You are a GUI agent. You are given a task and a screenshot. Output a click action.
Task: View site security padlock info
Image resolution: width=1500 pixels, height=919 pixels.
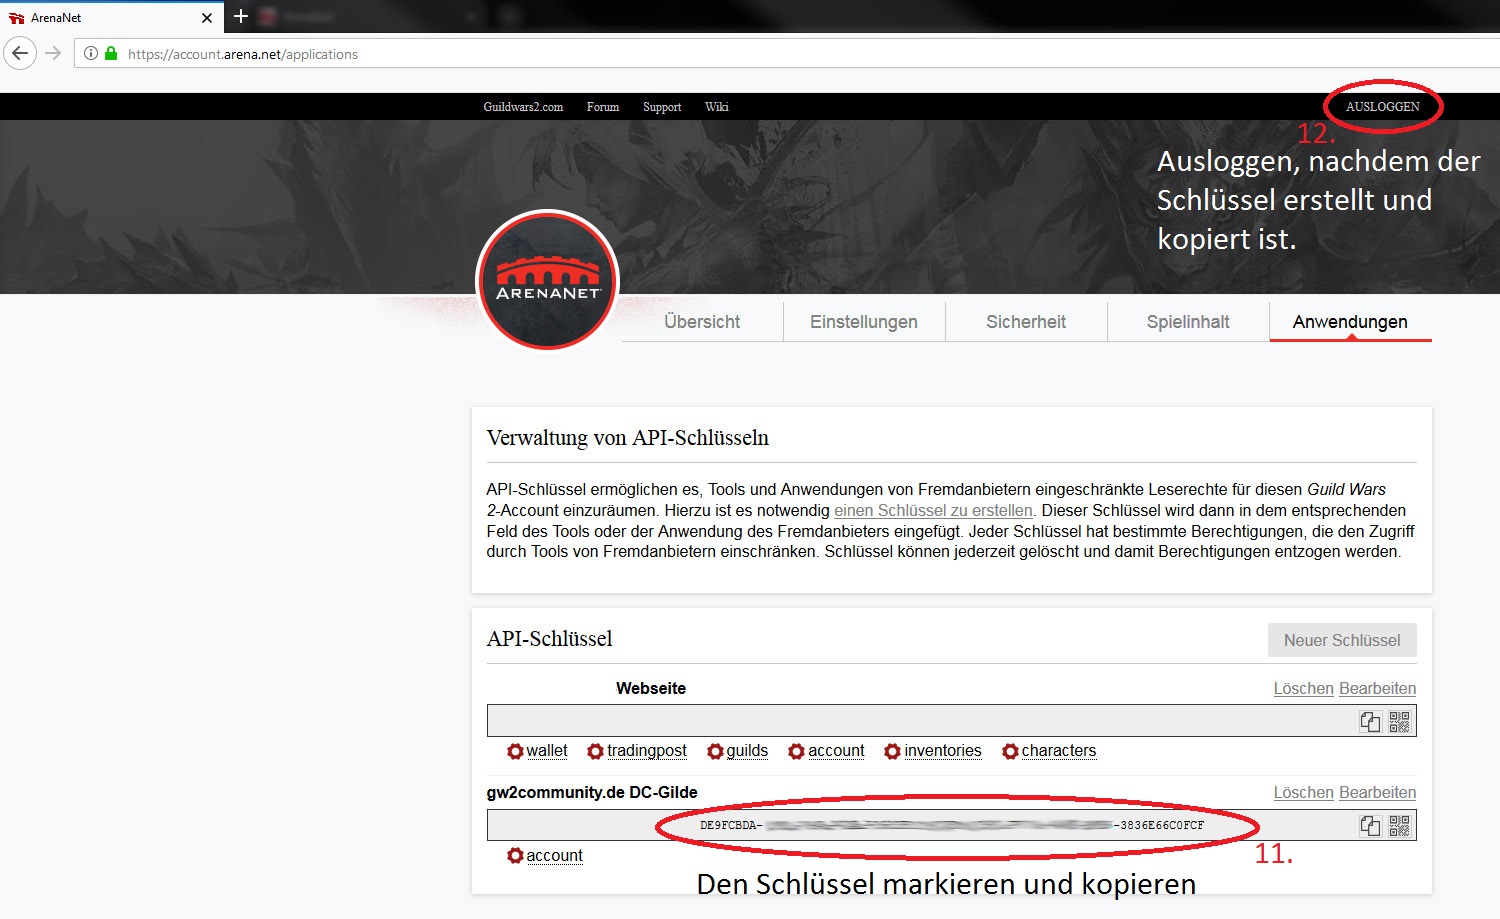point(111,54)
